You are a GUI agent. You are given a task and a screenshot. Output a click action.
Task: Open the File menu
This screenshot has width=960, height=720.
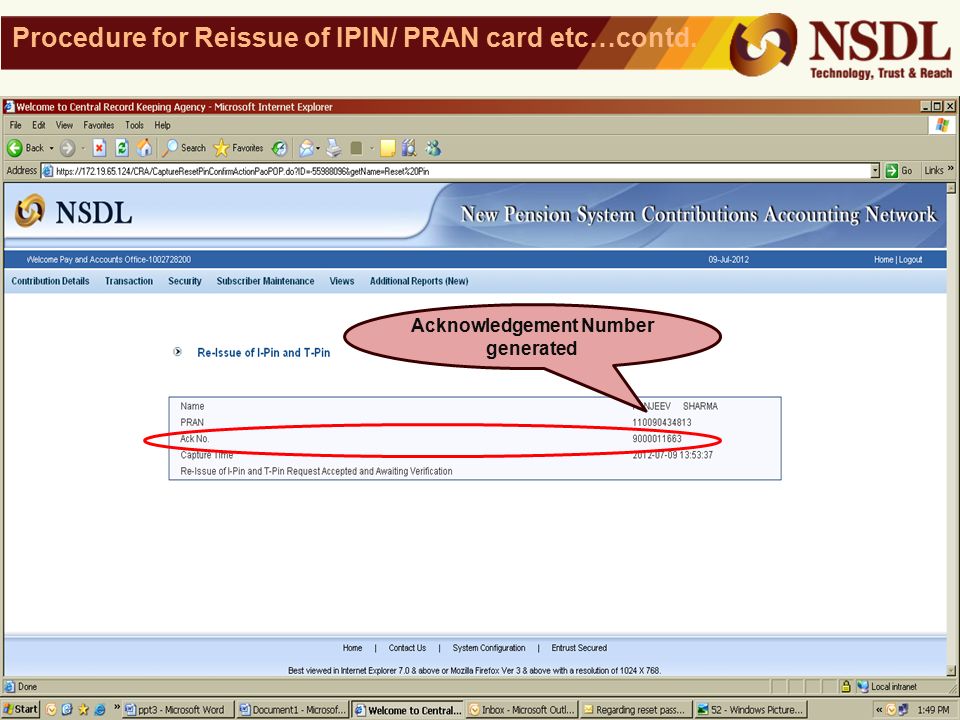click(x=15, y=126)
